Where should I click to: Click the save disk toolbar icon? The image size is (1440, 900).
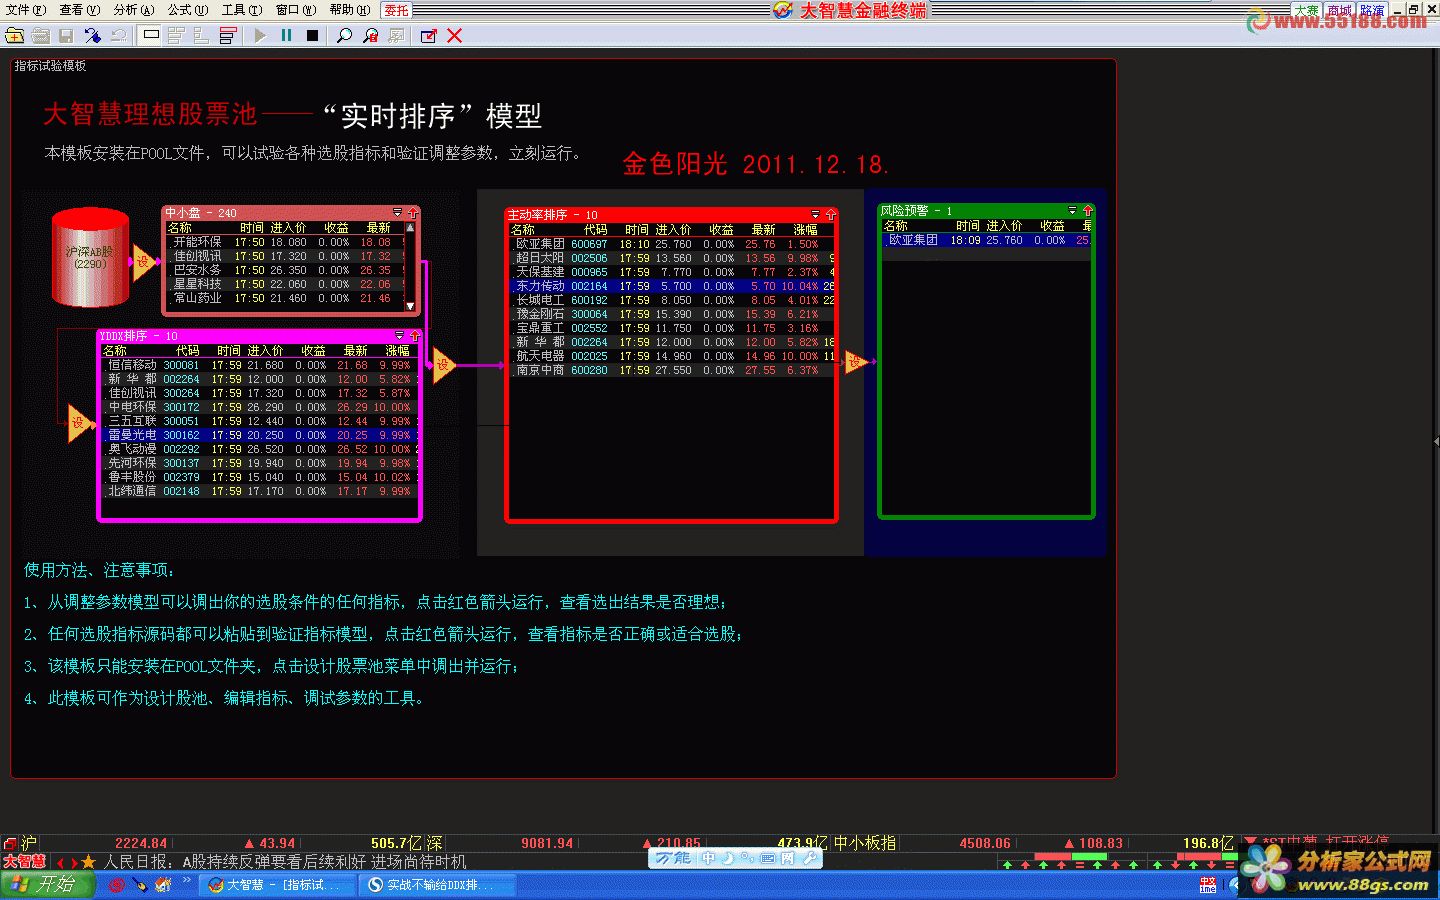tap(67, 36)
